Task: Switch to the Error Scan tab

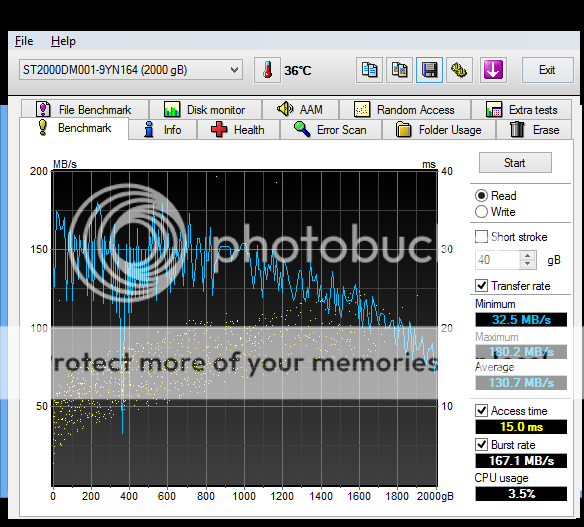Action: (x=331, y=130)
